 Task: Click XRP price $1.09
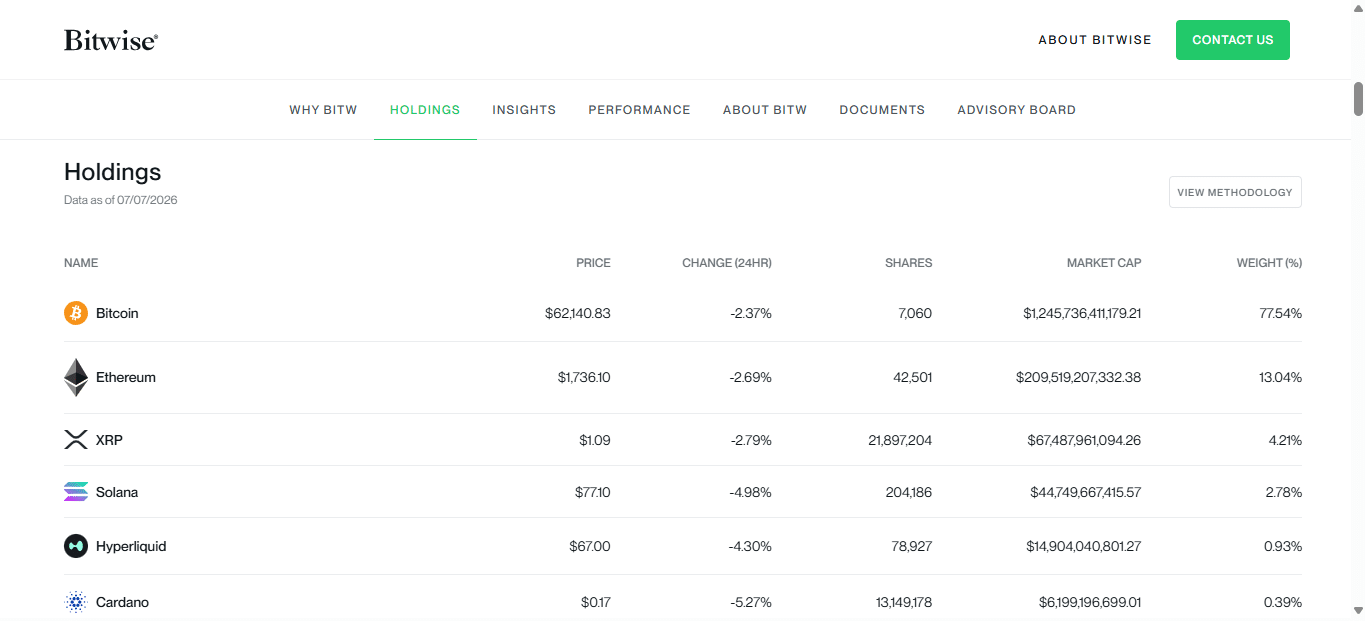pos(594,440)
